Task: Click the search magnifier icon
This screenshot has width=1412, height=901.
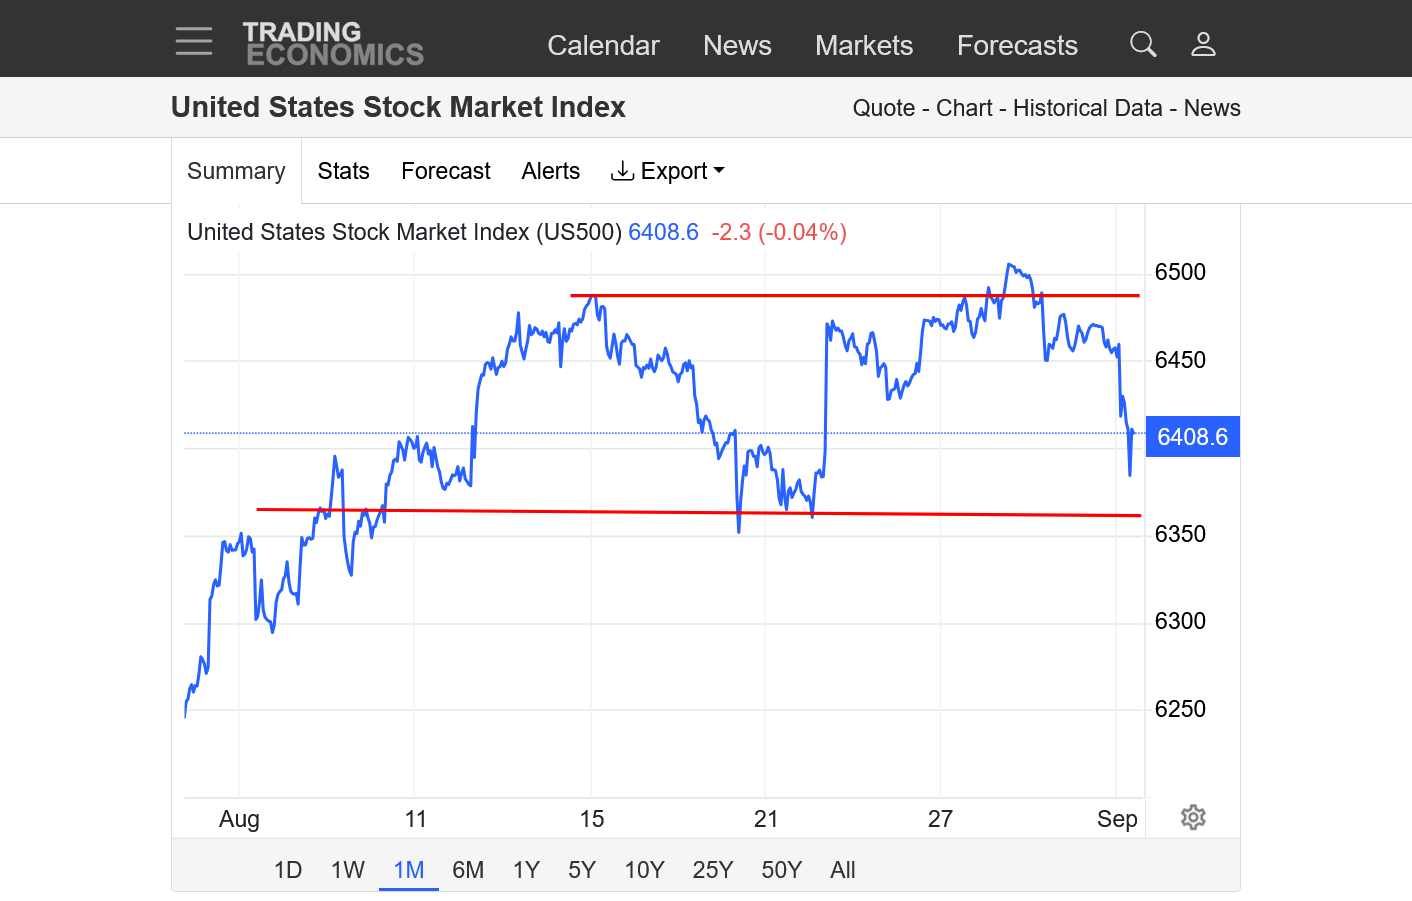Action: [1143, 44]
